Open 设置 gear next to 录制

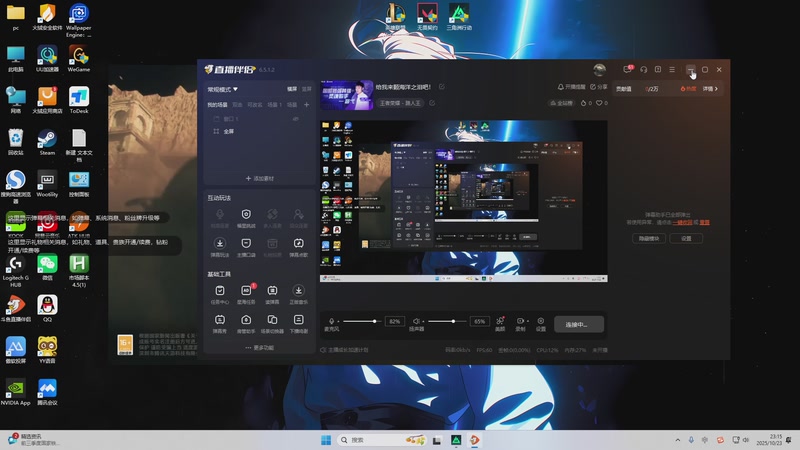tap(541, 320)
